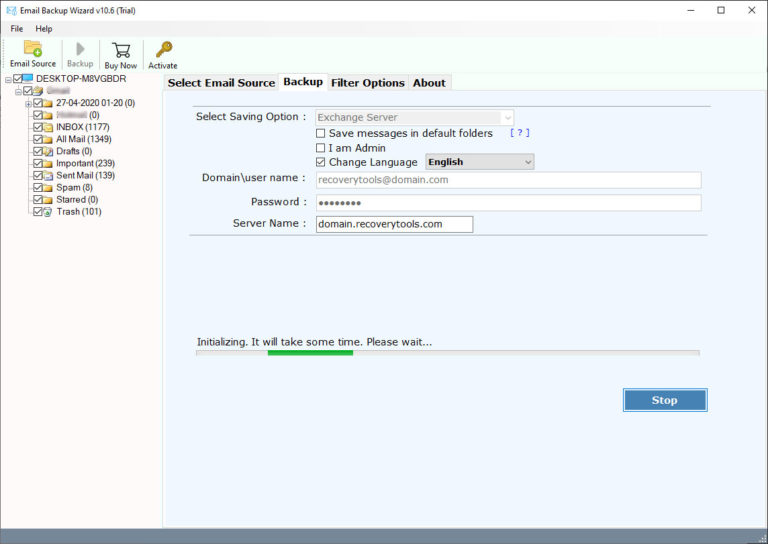Uncheck the All Mail (1349) checkbox

[x=38, y=139]
